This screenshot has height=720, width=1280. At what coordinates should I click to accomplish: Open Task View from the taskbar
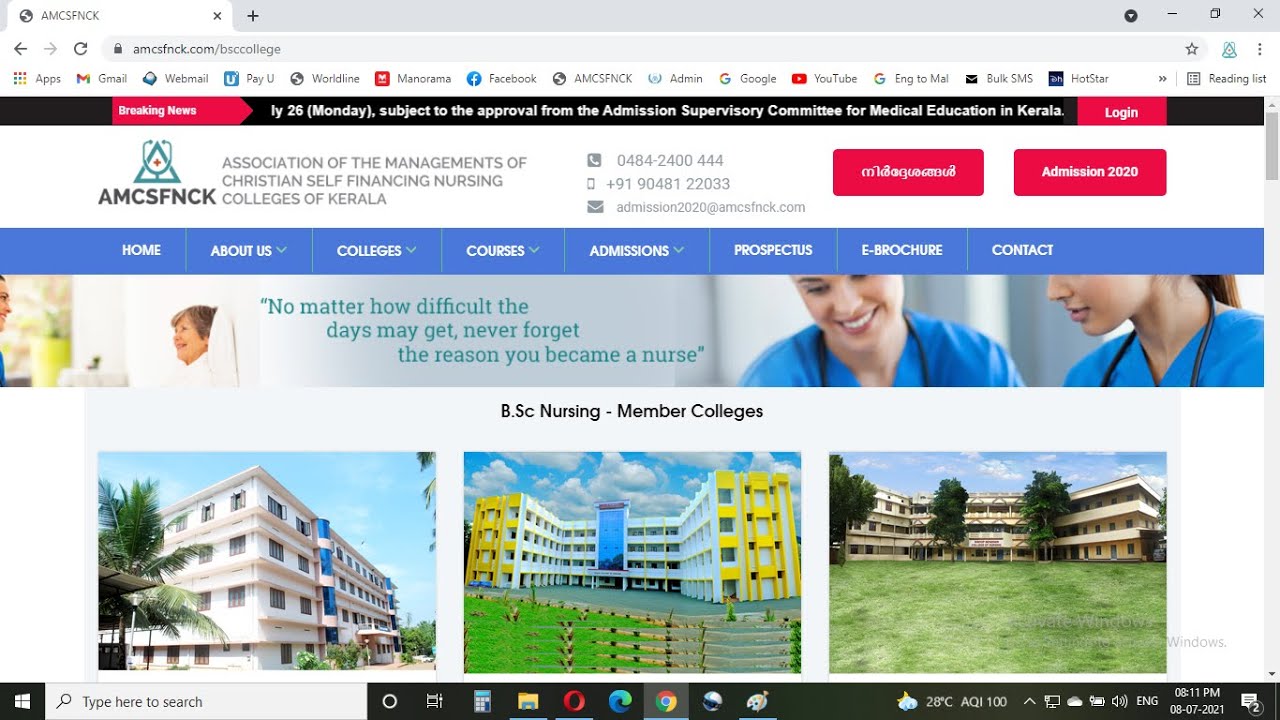435,701
